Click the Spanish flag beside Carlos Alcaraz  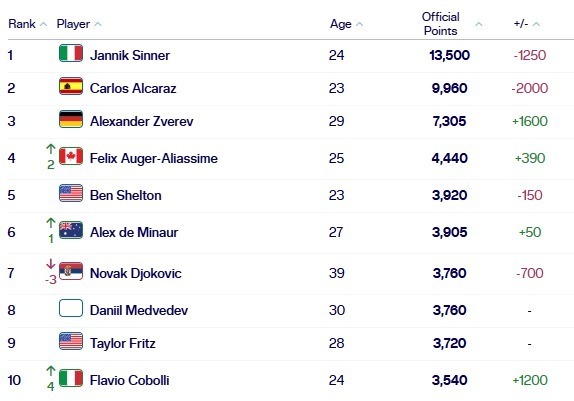coord(71,86)
